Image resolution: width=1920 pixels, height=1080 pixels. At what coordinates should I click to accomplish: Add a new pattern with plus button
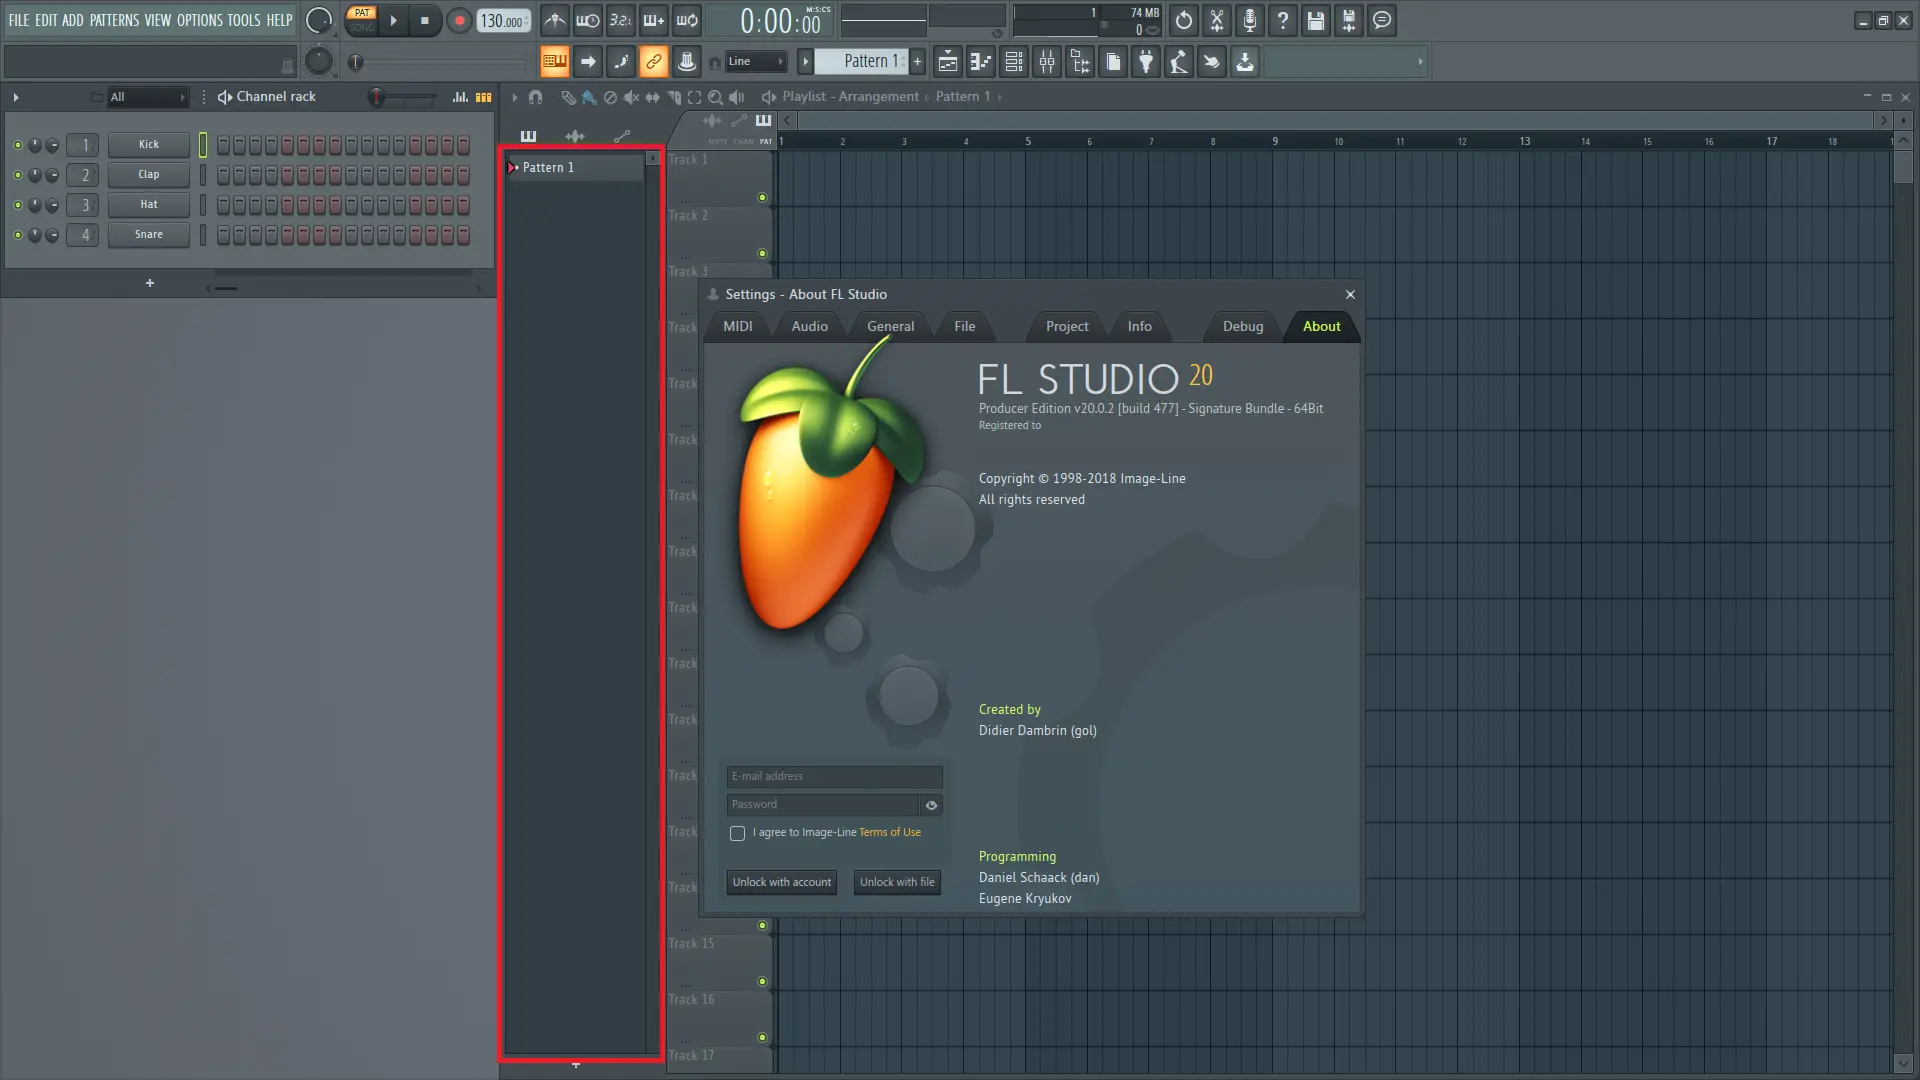[917, 62]
